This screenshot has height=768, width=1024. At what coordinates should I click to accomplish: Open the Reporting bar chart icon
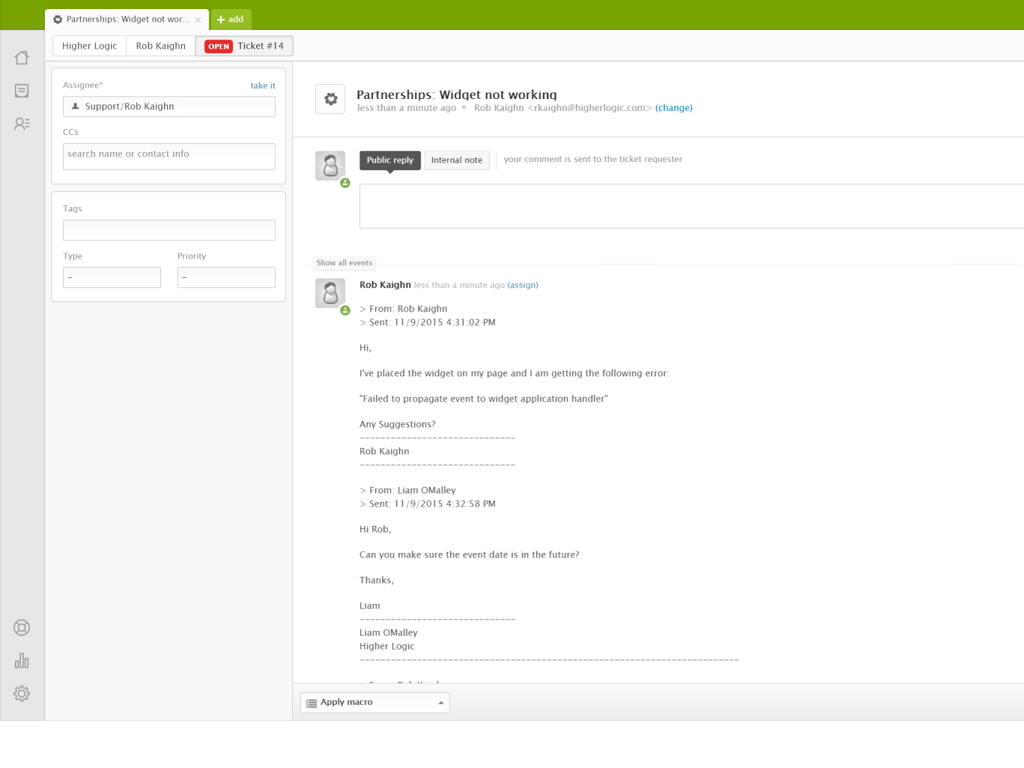tap(22, 661)
